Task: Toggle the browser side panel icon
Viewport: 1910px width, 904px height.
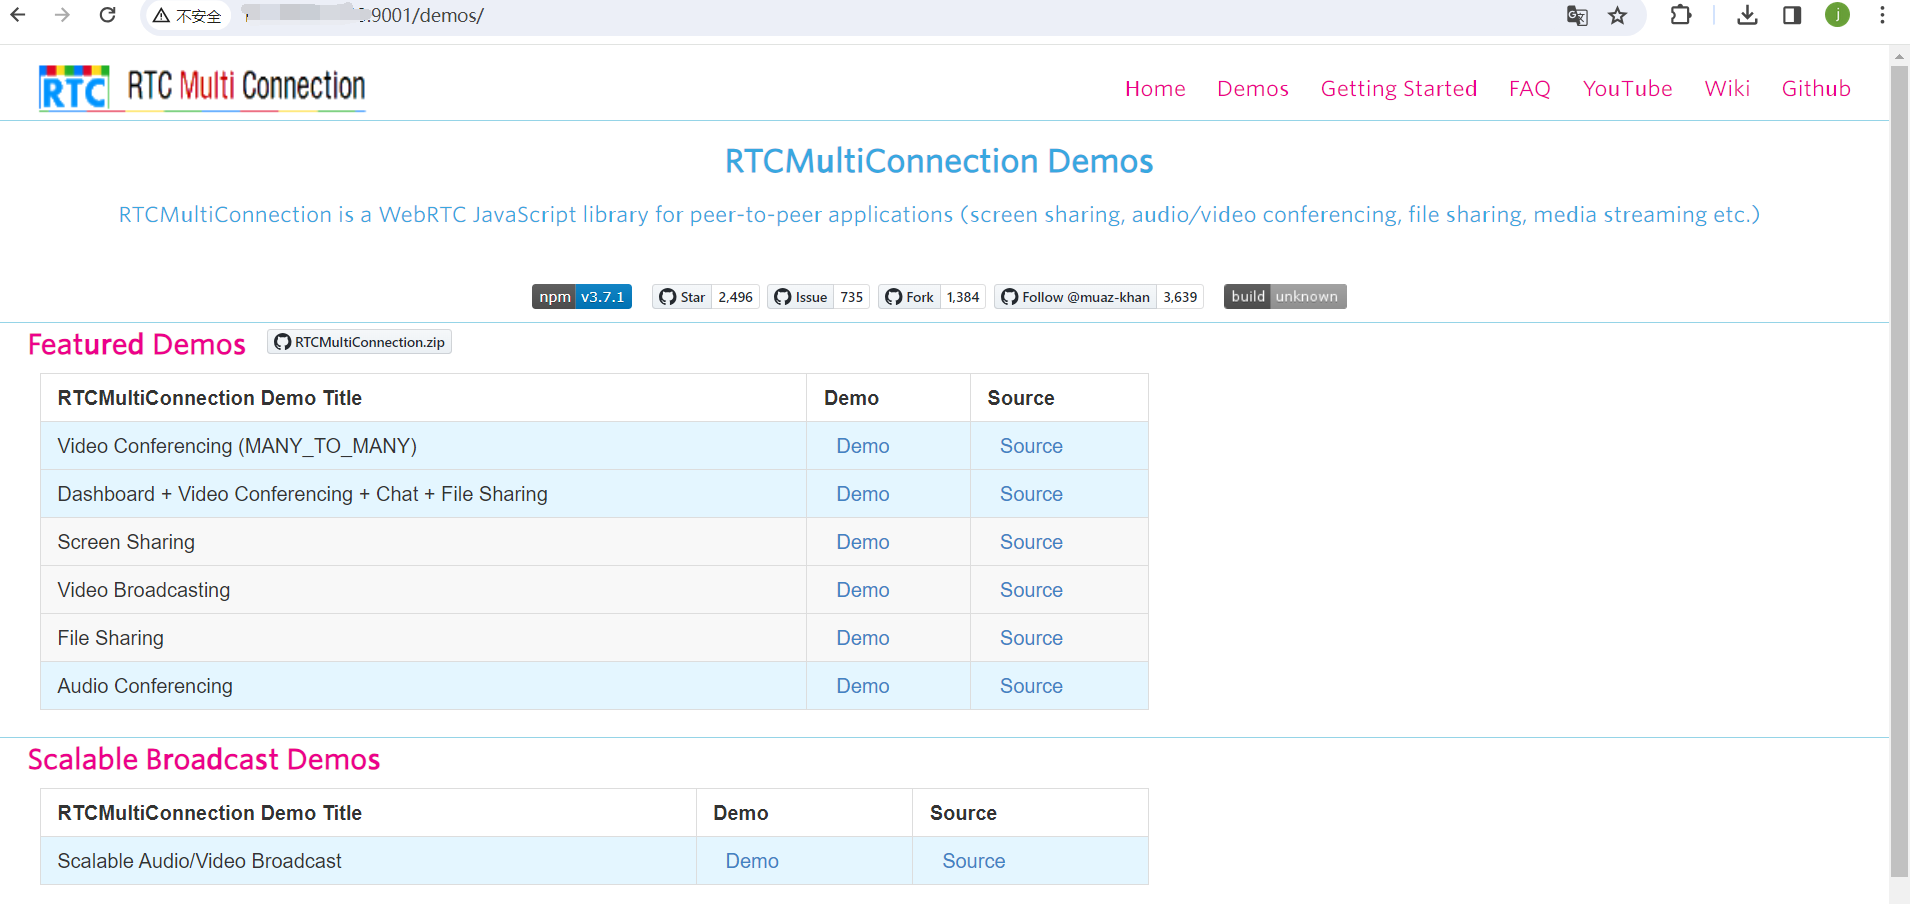Action: [1792, 15]
